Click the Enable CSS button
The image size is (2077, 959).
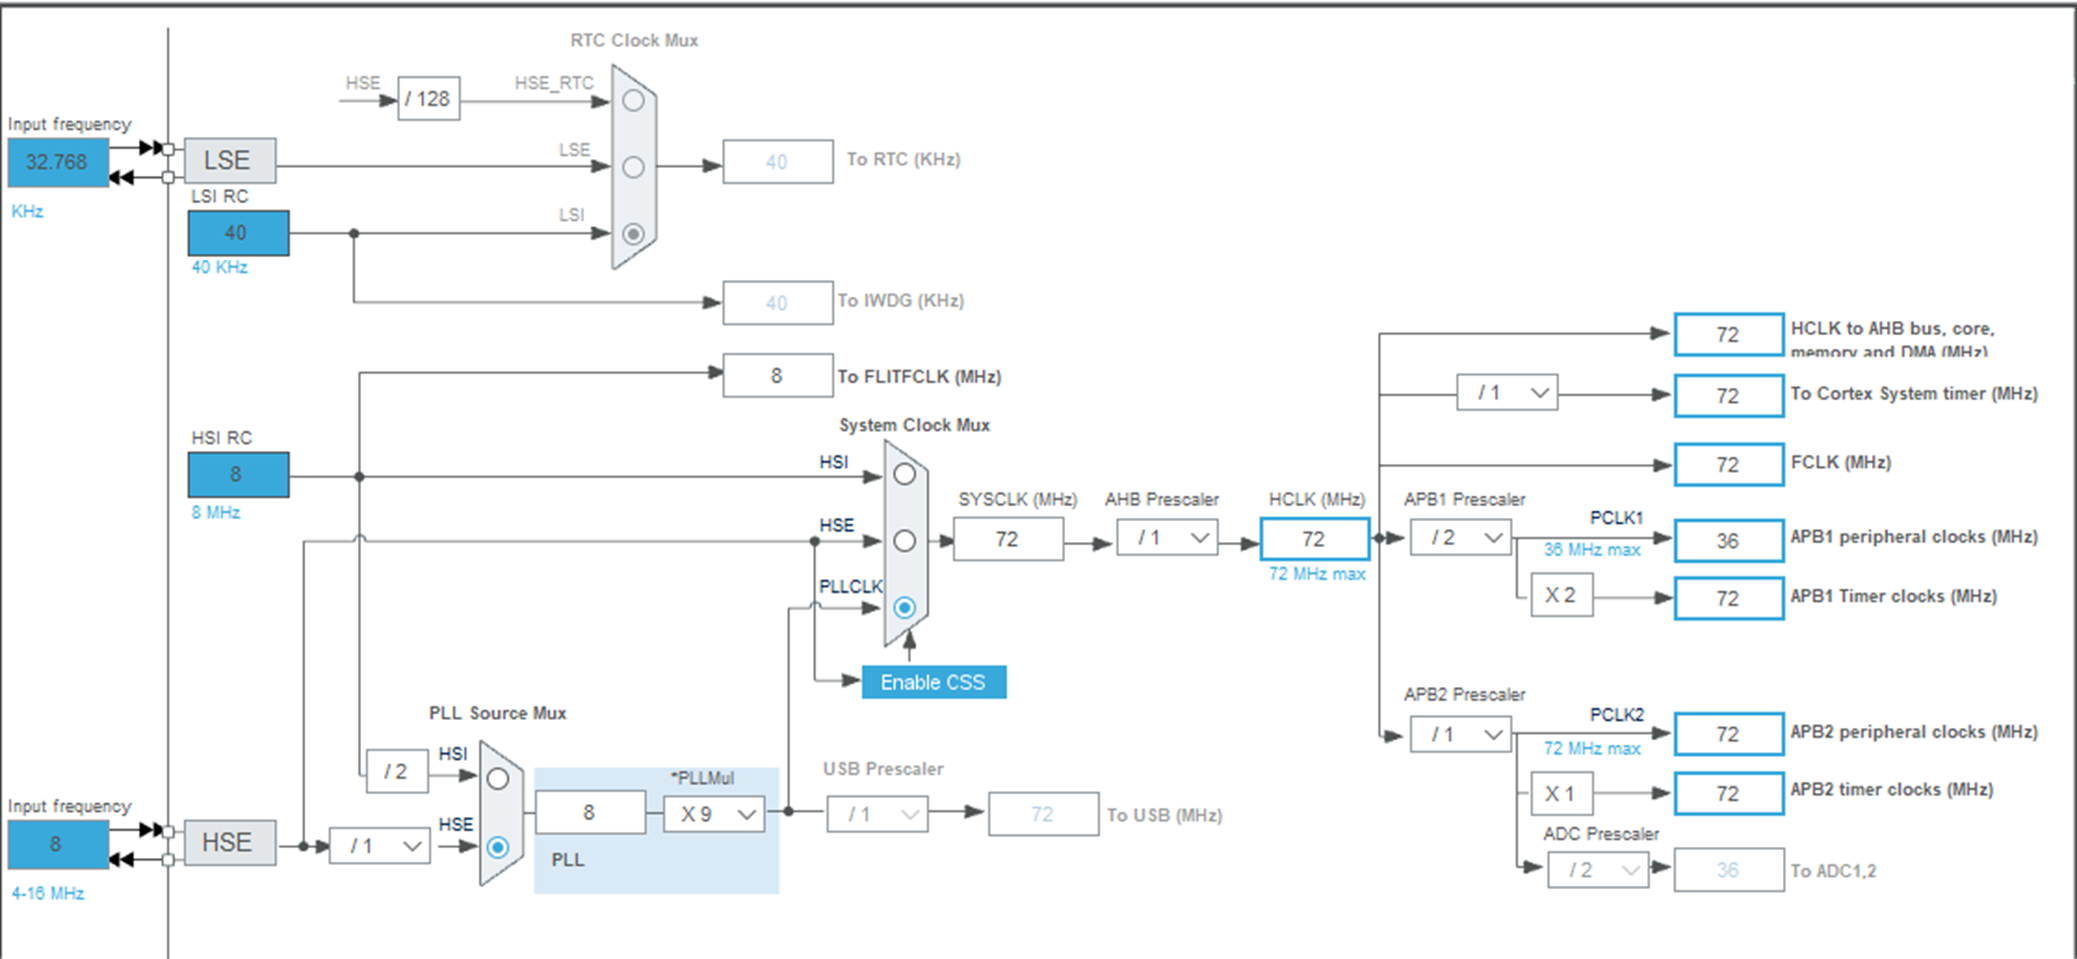(x=933, y=682)
